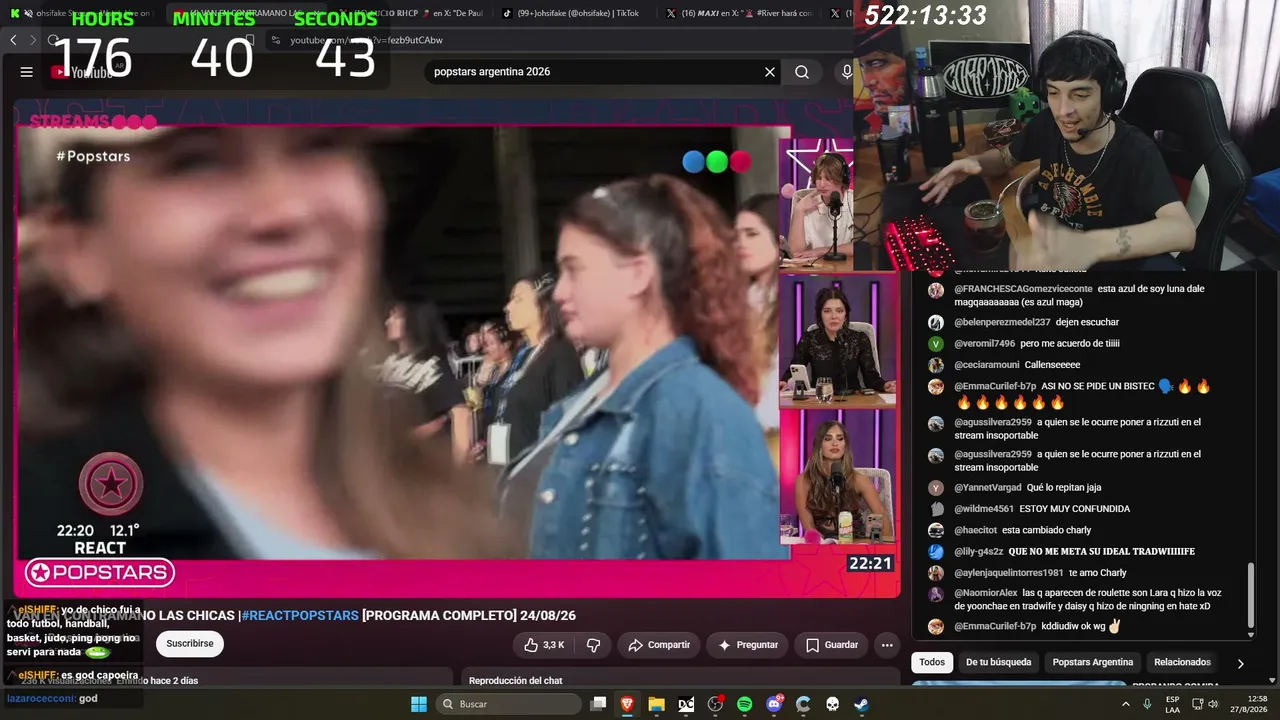The image size is (1280, 720).
Task: Clear the YouTube search text with X
Action: (770, 72)
